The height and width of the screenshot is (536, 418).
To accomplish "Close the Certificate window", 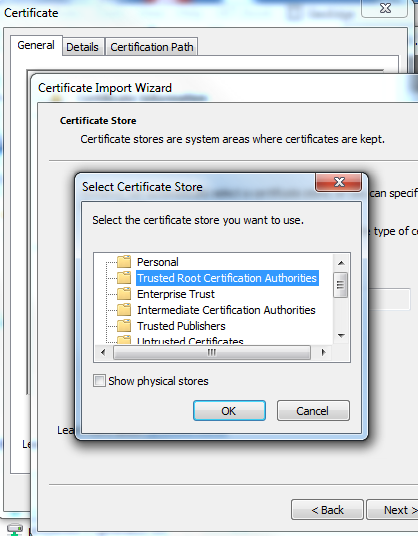I will click(x=385, y=8).
